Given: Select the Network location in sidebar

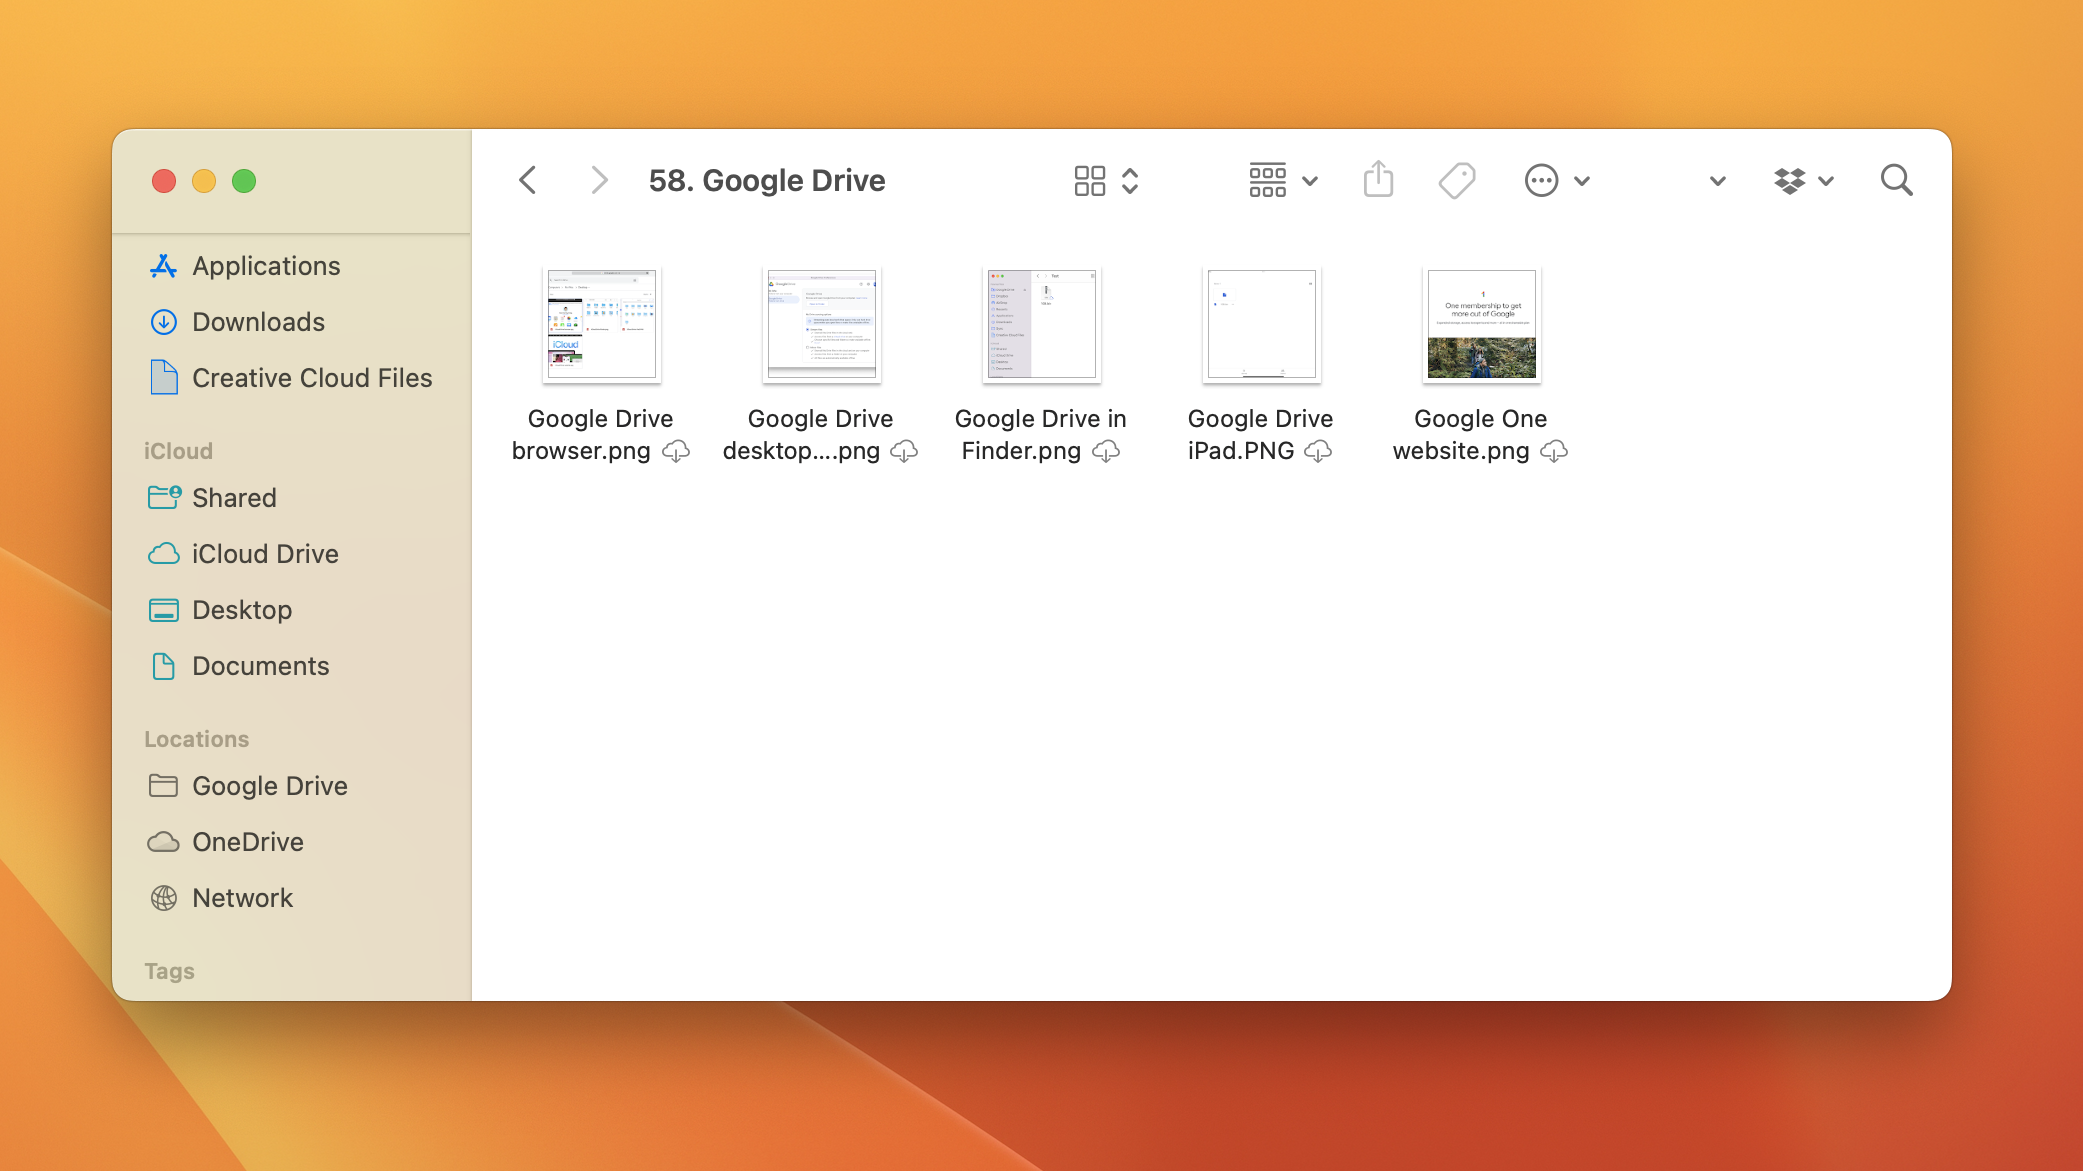Looking at the screenshot, I should pos(242,896).
